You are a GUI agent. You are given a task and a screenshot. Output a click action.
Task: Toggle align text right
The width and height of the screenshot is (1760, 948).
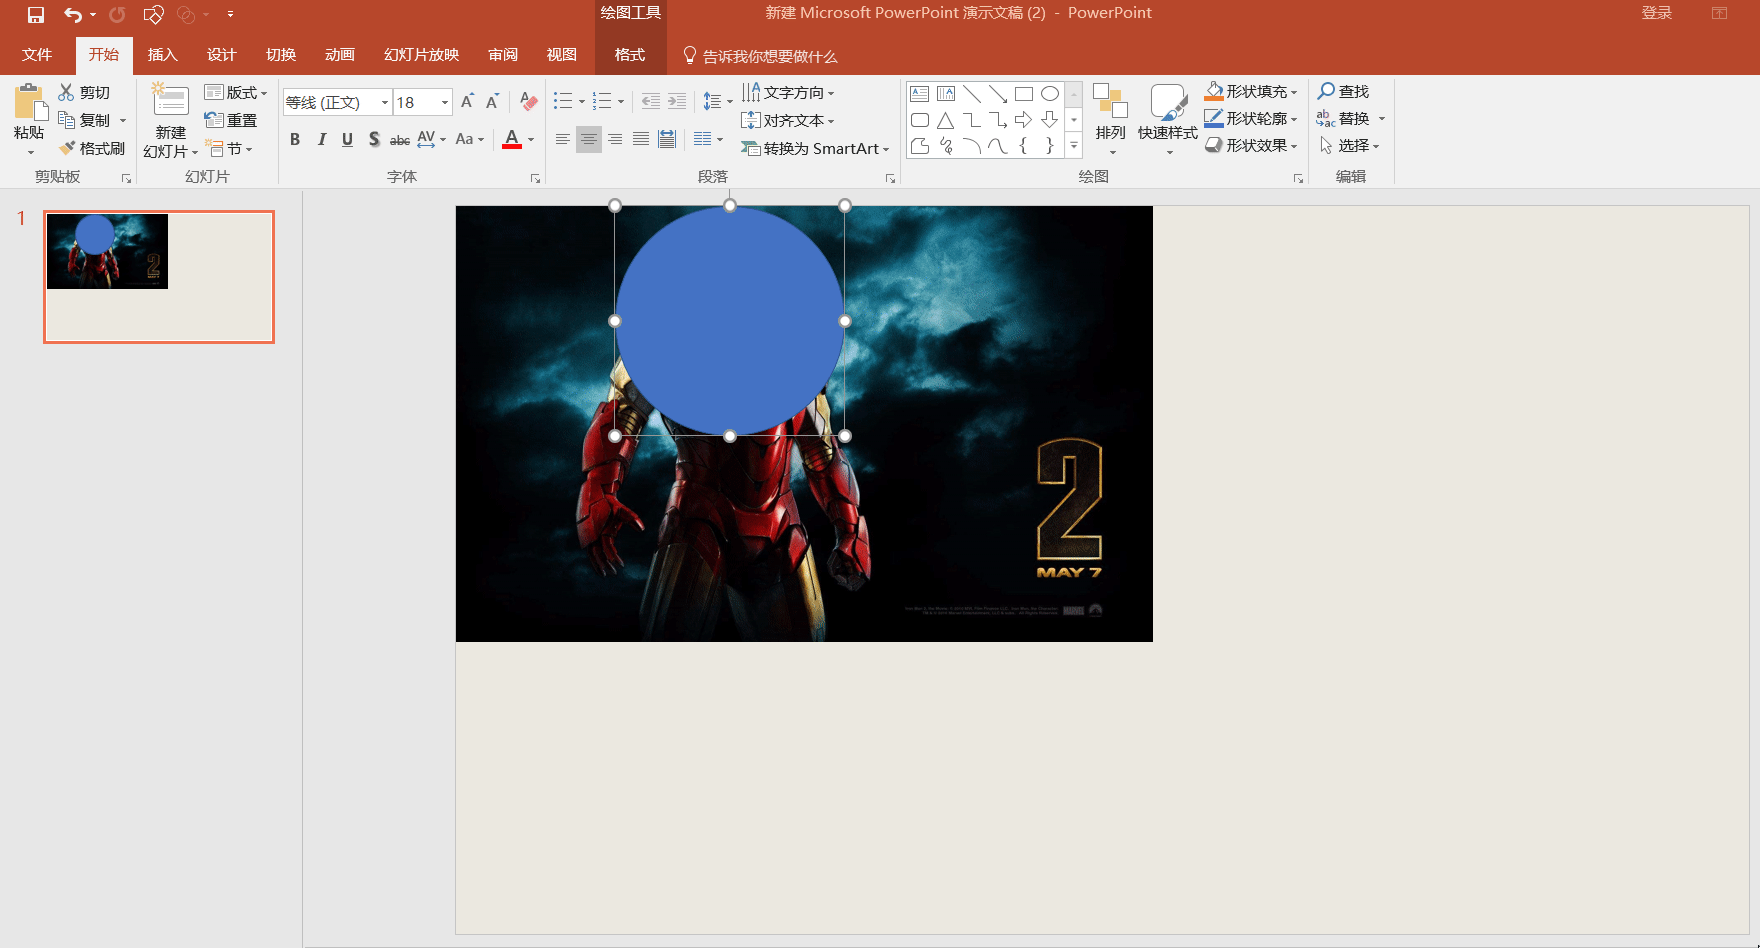615,139
